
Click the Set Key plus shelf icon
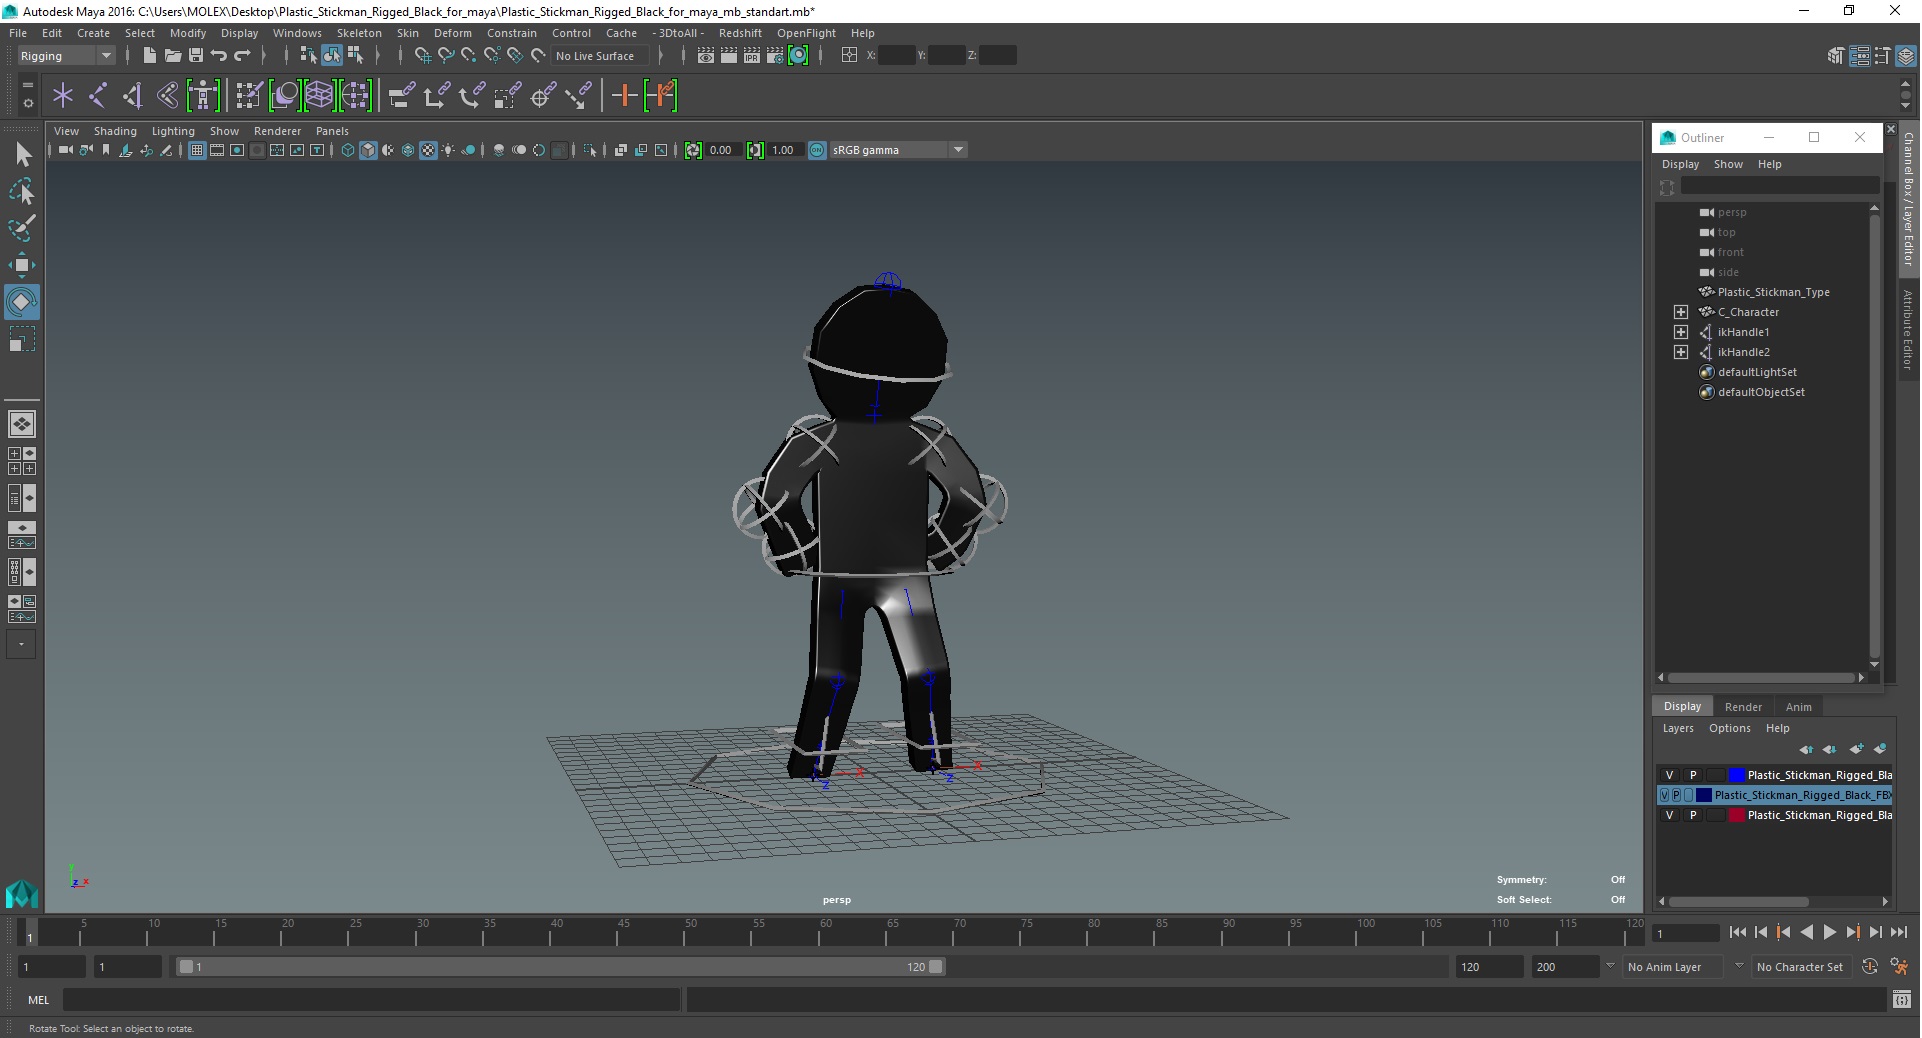click(x=624, y=96)
